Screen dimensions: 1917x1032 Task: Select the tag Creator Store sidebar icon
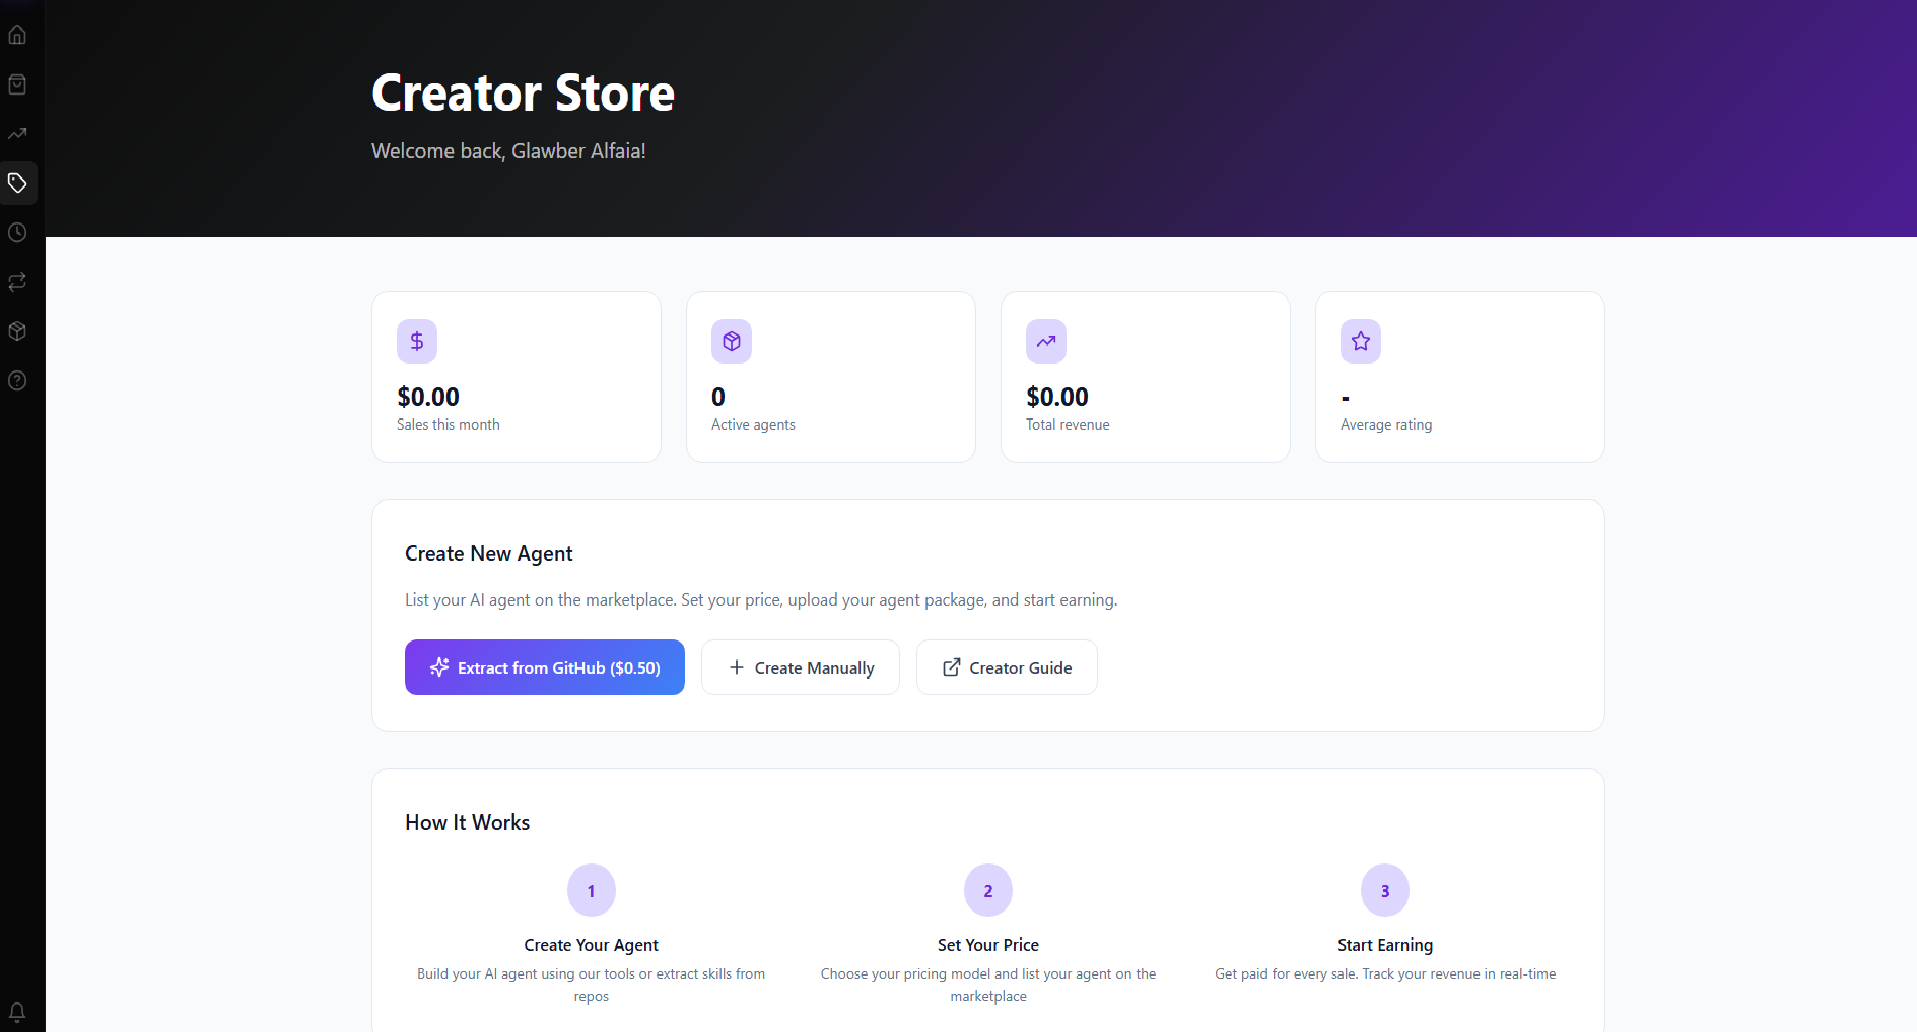pos(17,183)
